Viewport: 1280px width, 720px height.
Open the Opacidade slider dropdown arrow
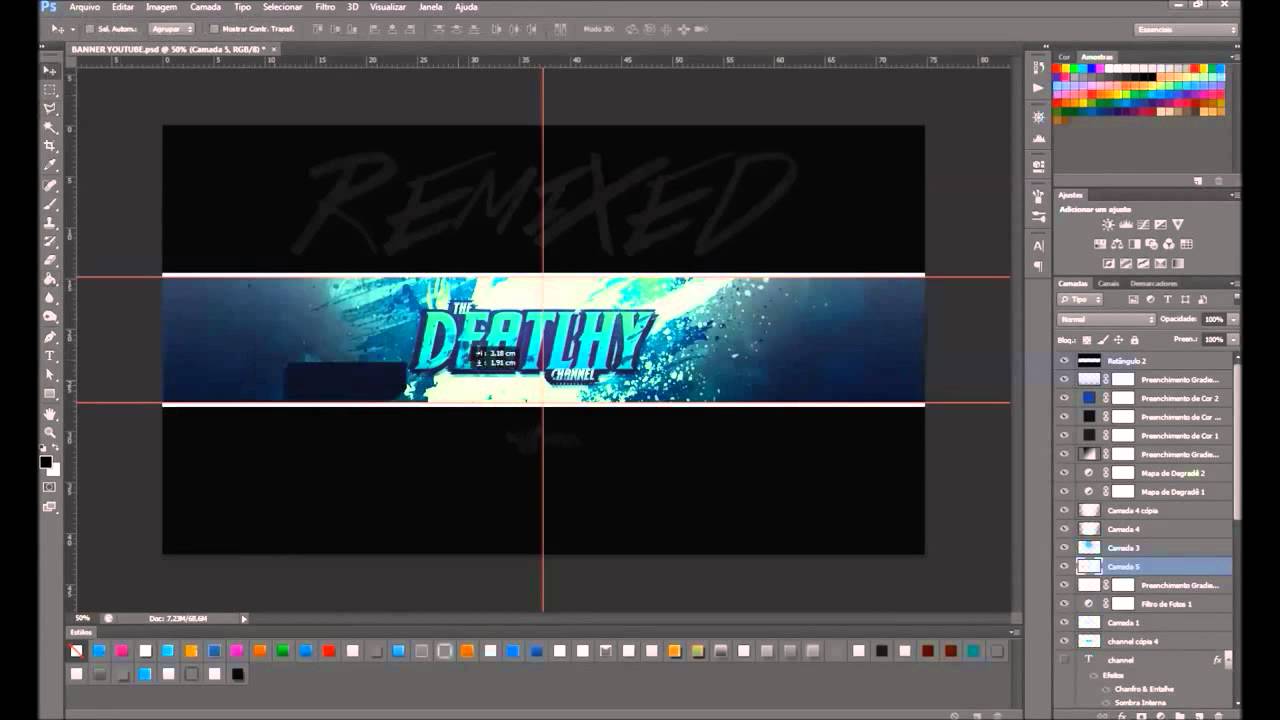[x=1234, y=319]
